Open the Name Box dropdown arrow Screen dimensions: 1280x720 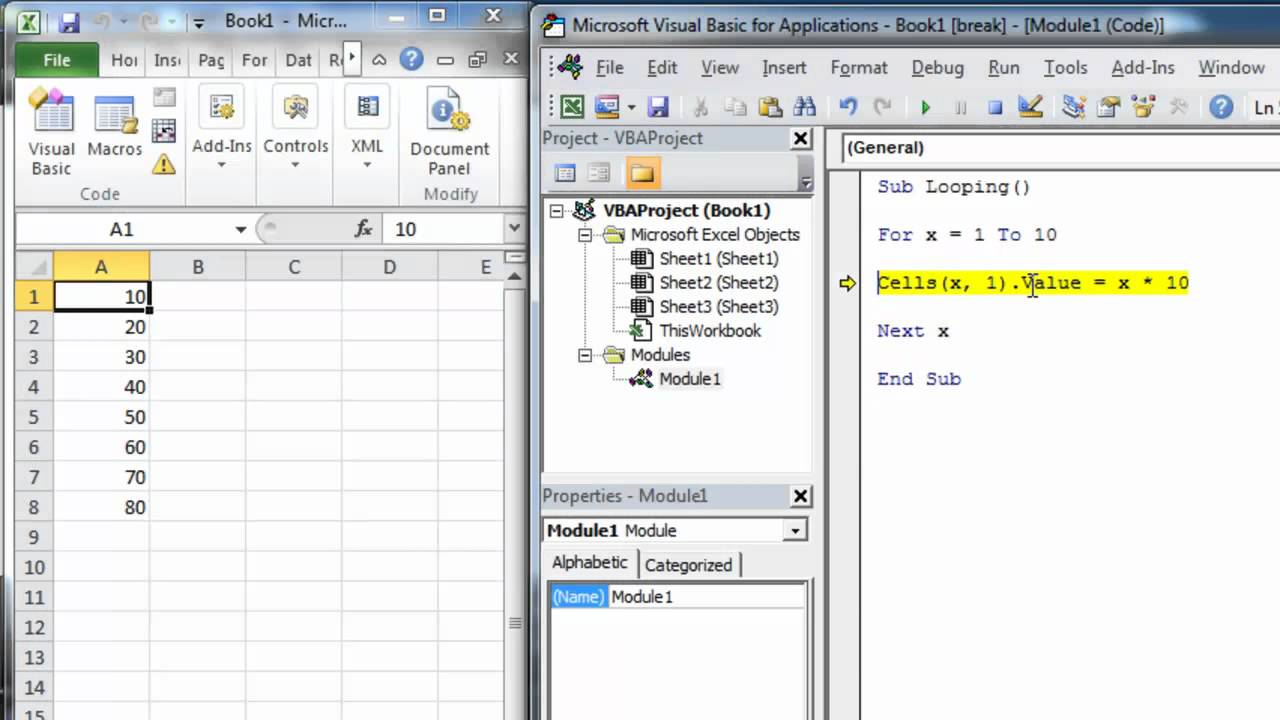[x=240, y=230]
